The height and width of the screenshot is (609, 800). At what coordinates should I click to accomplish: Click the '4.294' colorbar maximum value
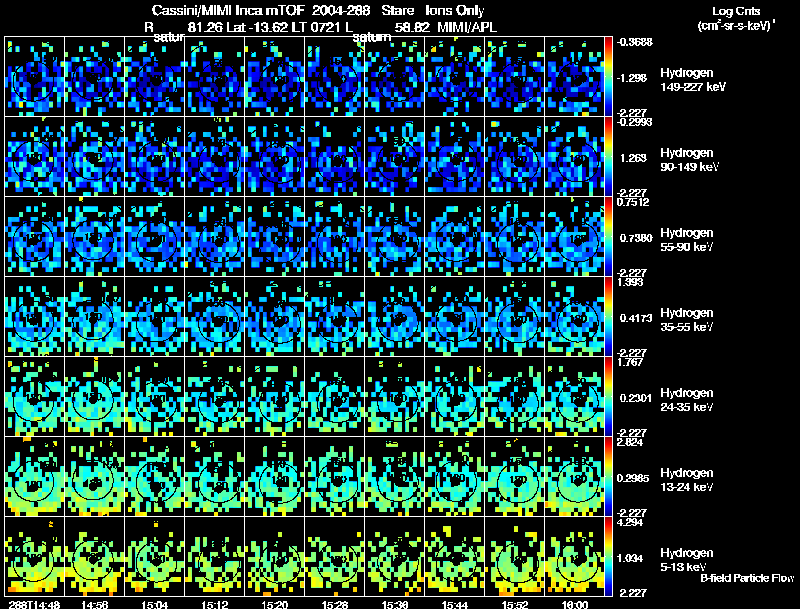630,522
